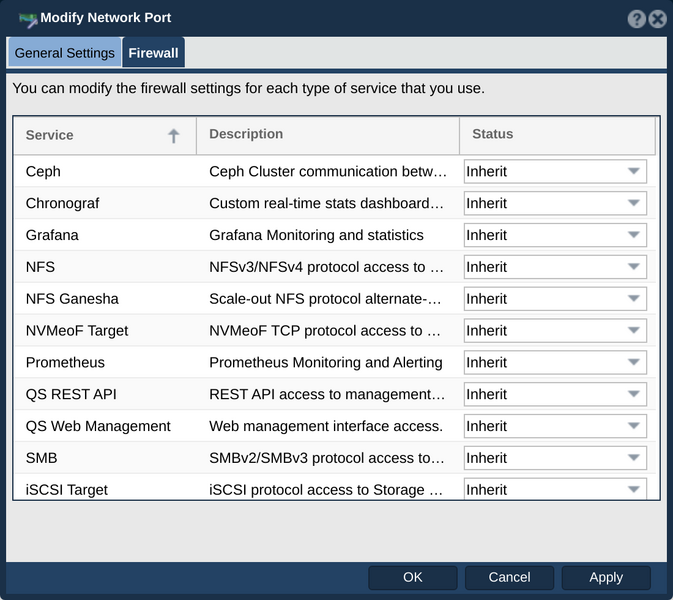The height and width of the screenshot is (600, 673).
Task: Click Web management interface access description
Action: pos(326,426)
